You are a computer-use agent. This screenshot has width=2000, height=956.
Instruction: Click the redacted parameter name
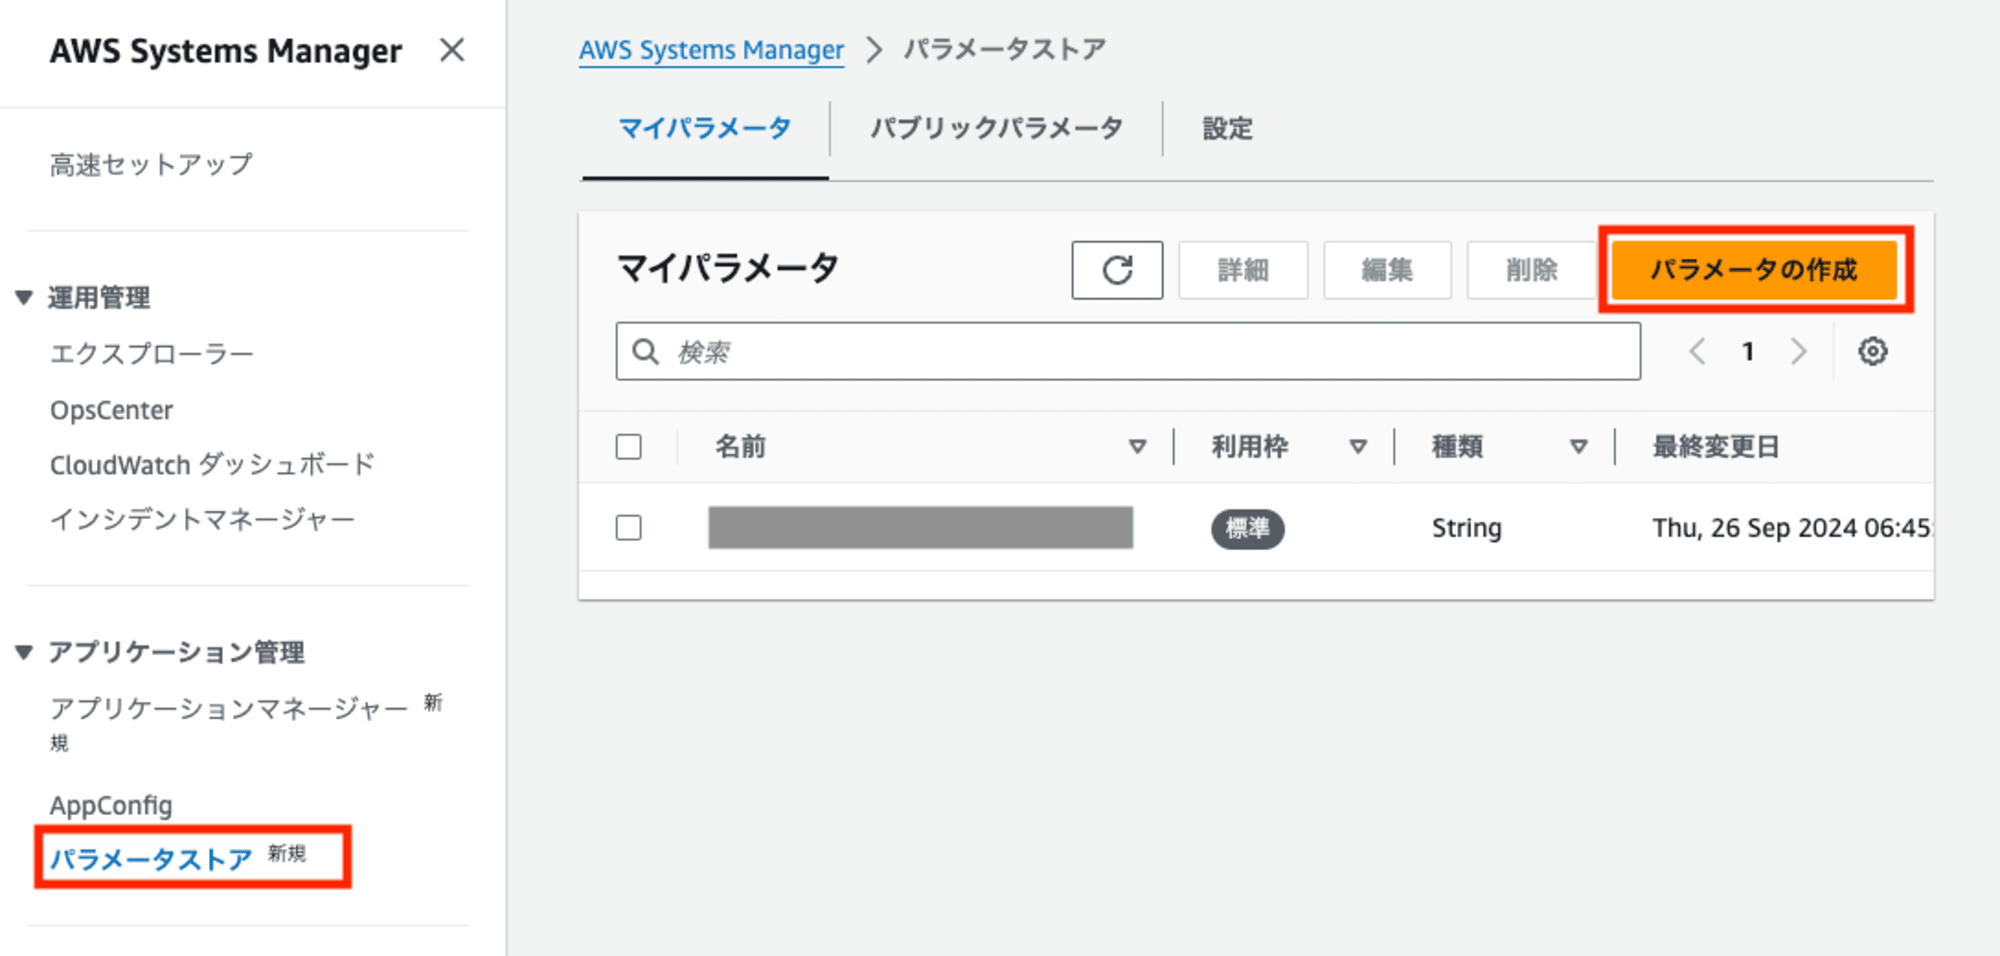(x=920, y=528)
